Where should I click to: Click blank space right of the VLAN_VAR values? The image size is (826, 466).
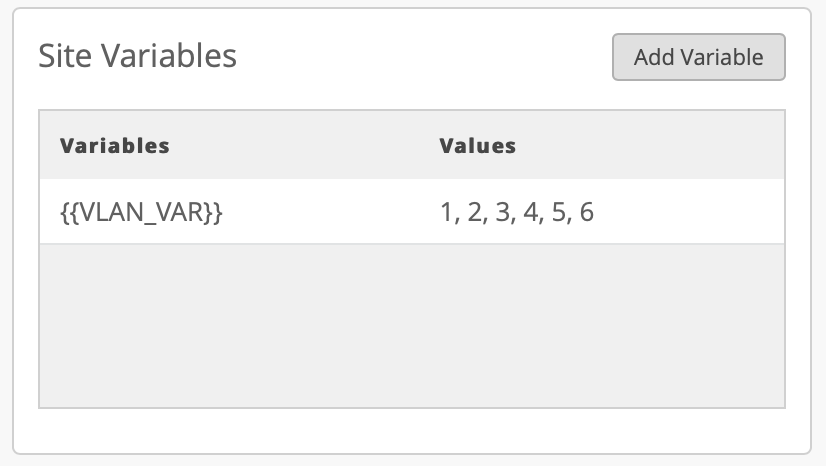tap(690, 212)
